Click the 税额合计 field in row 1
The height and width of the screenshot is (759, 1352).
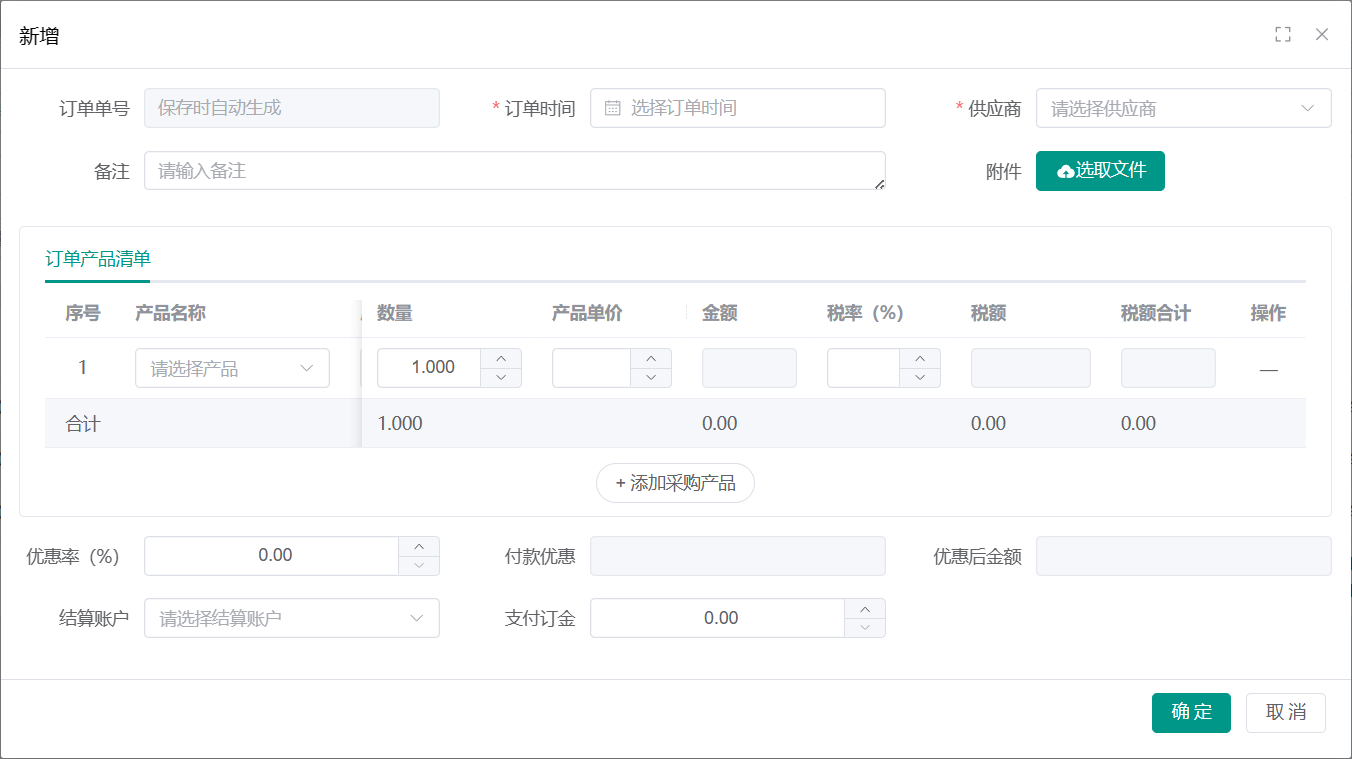pos(1168,368)
